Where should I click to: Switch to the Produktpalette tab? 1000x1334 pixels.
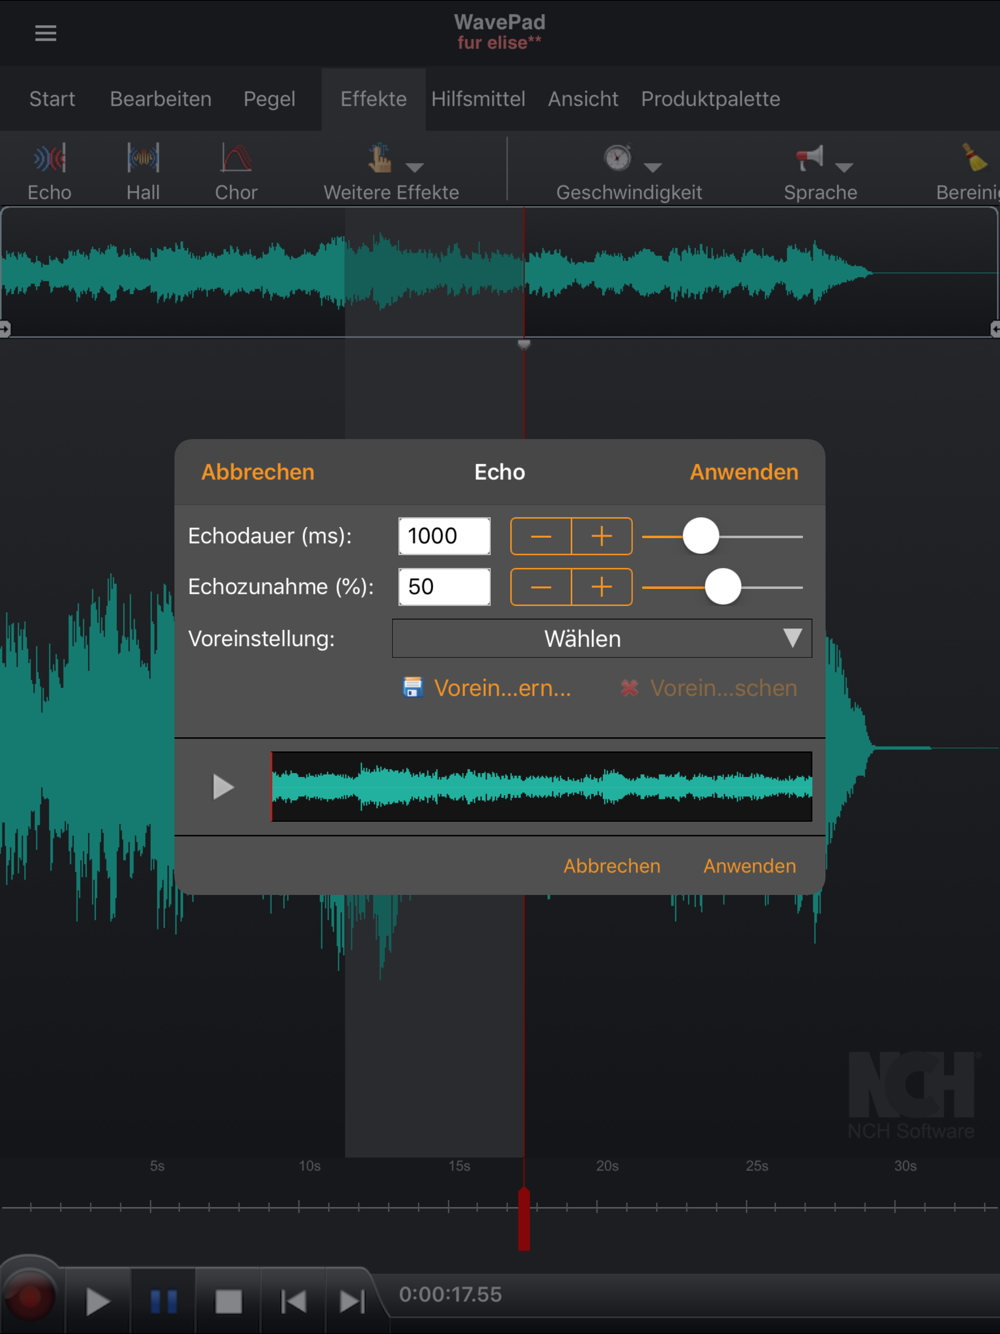711,99
